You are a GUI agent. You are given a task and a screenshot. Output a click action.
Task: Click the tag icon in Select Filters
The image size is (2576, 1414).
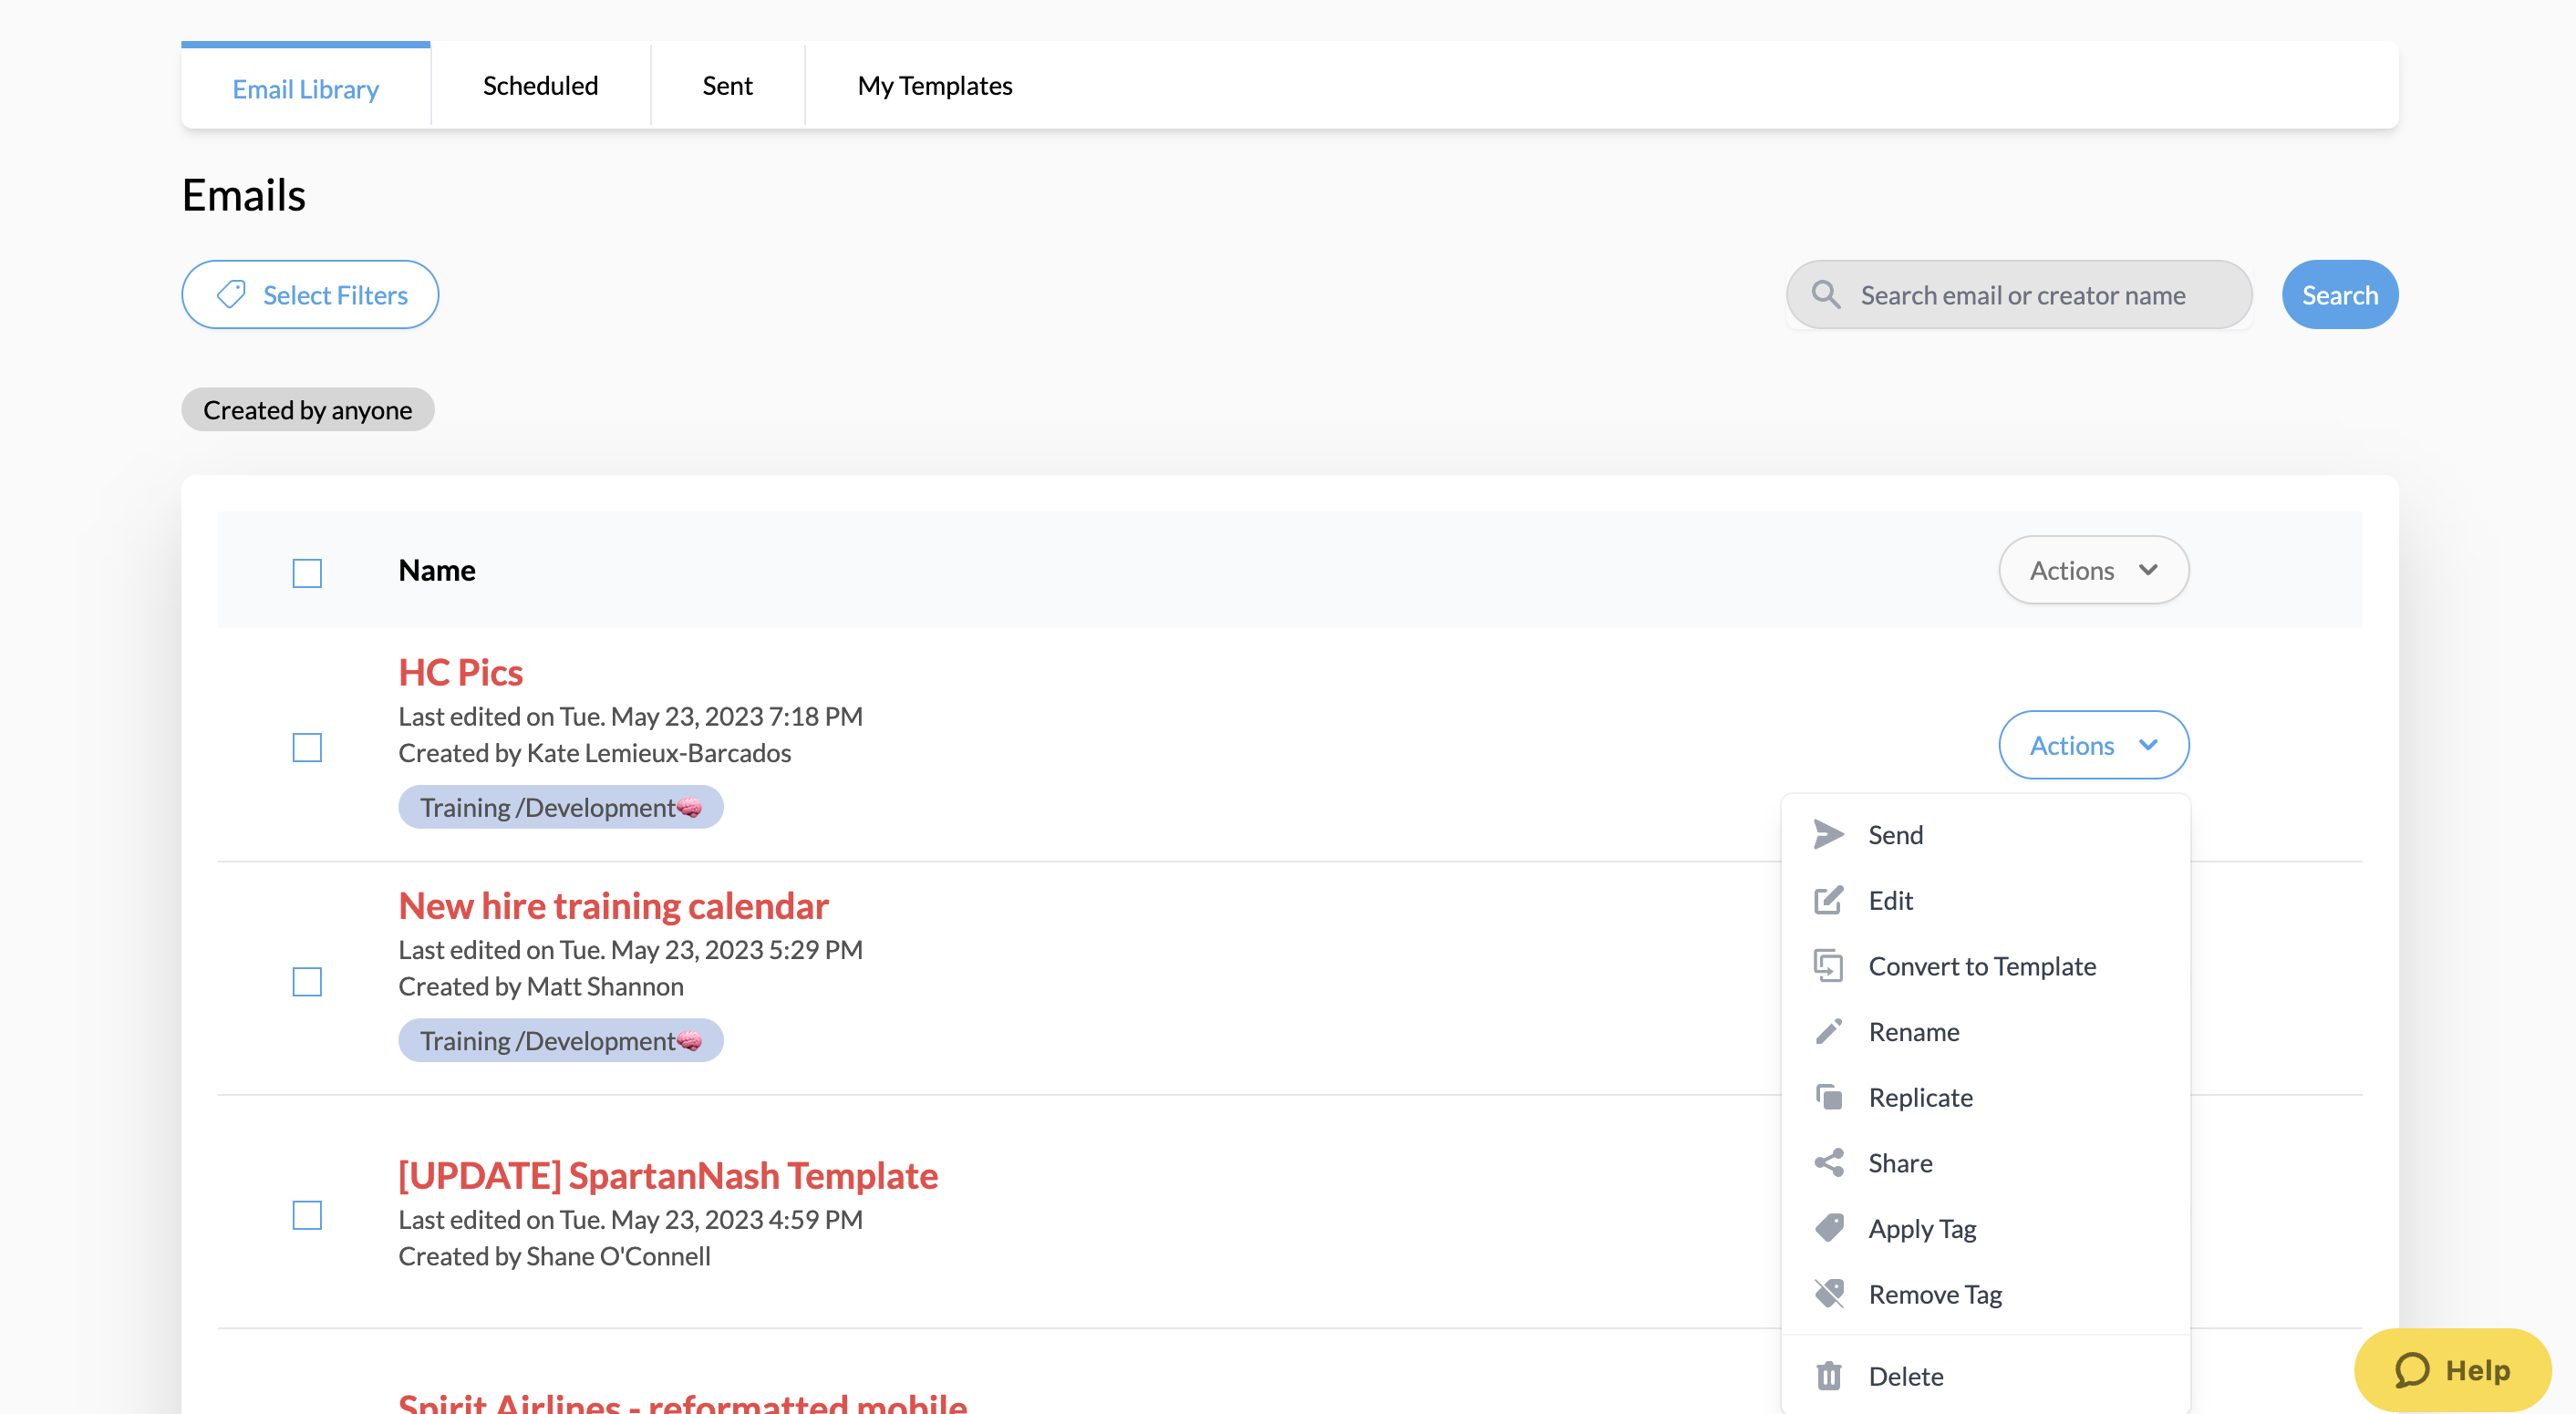231,295
